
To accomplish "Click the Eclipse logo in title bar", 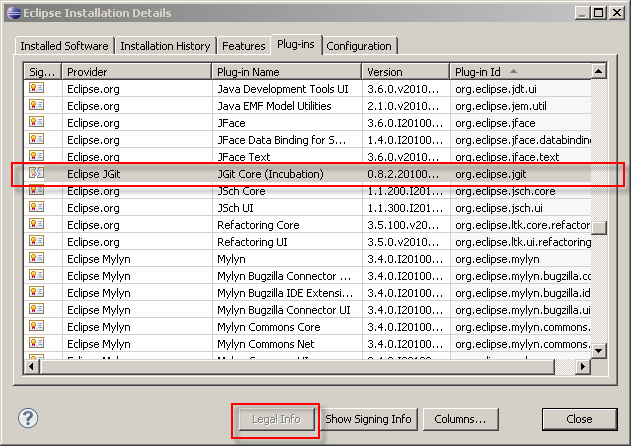I will tap(14, 13).
